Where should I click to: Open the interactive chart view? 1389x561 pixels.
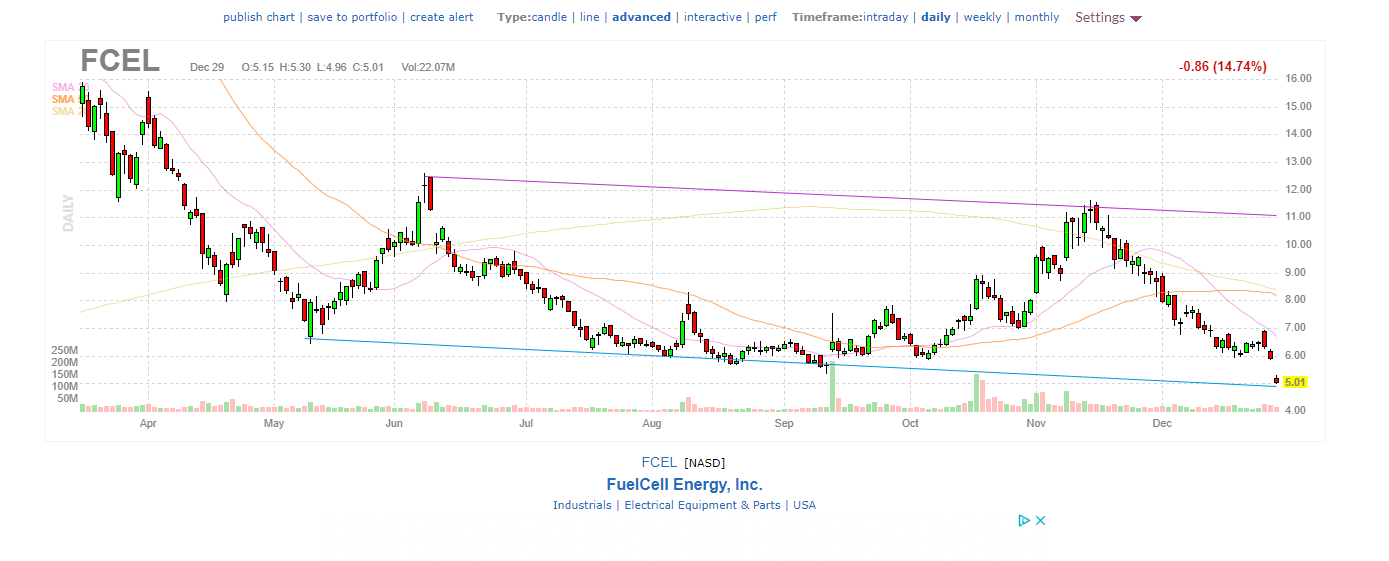[713, 17]
